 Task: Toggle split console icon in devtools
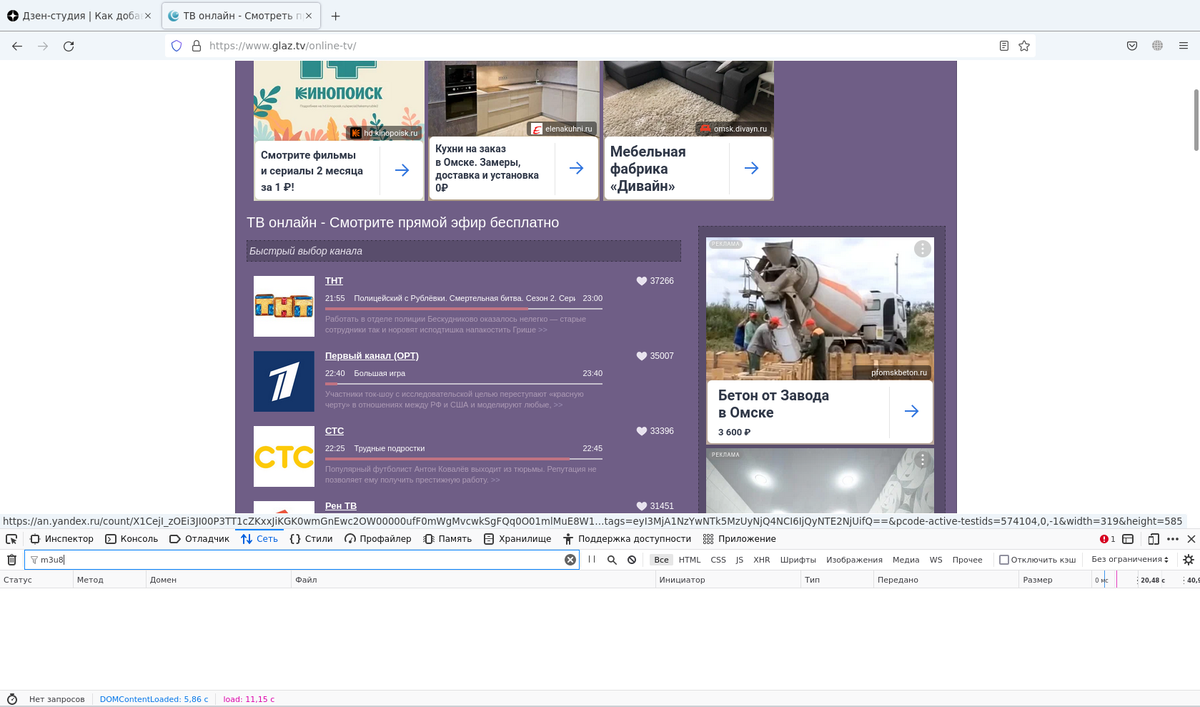[x=1128, y=539]
